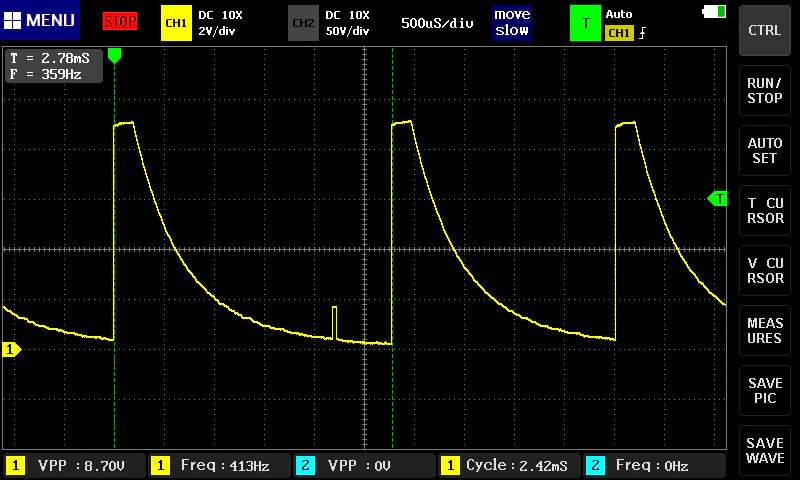Select the T = 2.78mS cursor readout box
Screen dimensions: 800x480
[54, 66]
